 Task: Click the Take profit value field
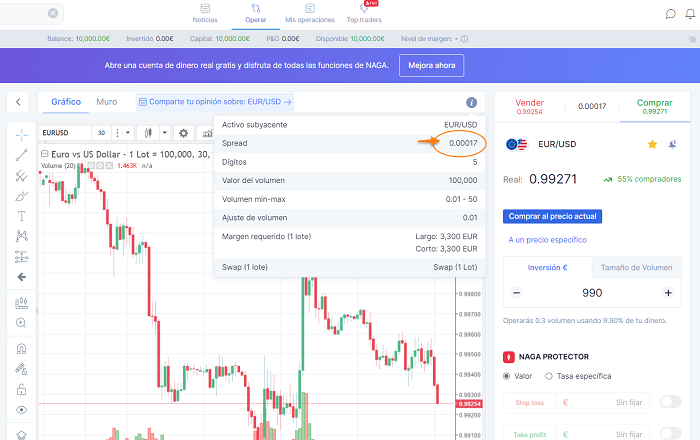603,433
